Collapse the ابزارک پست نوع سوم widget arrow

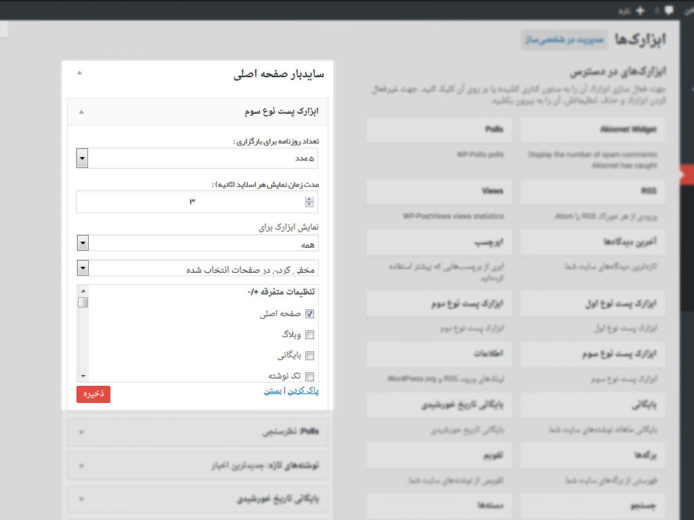[x=81, y=112]
